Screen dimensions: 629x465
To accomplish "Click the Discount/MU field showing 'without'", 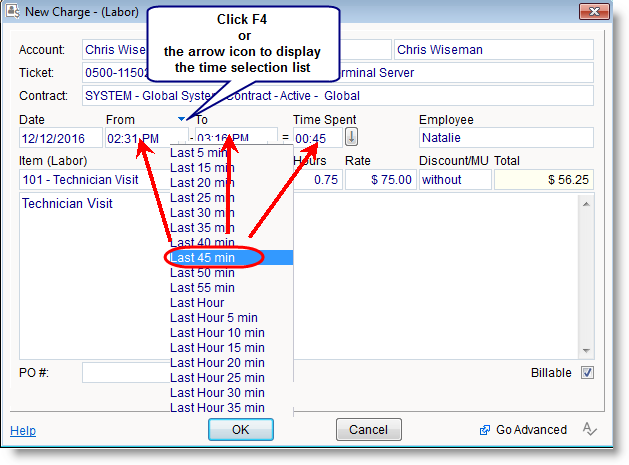I will tap(454, 180).
